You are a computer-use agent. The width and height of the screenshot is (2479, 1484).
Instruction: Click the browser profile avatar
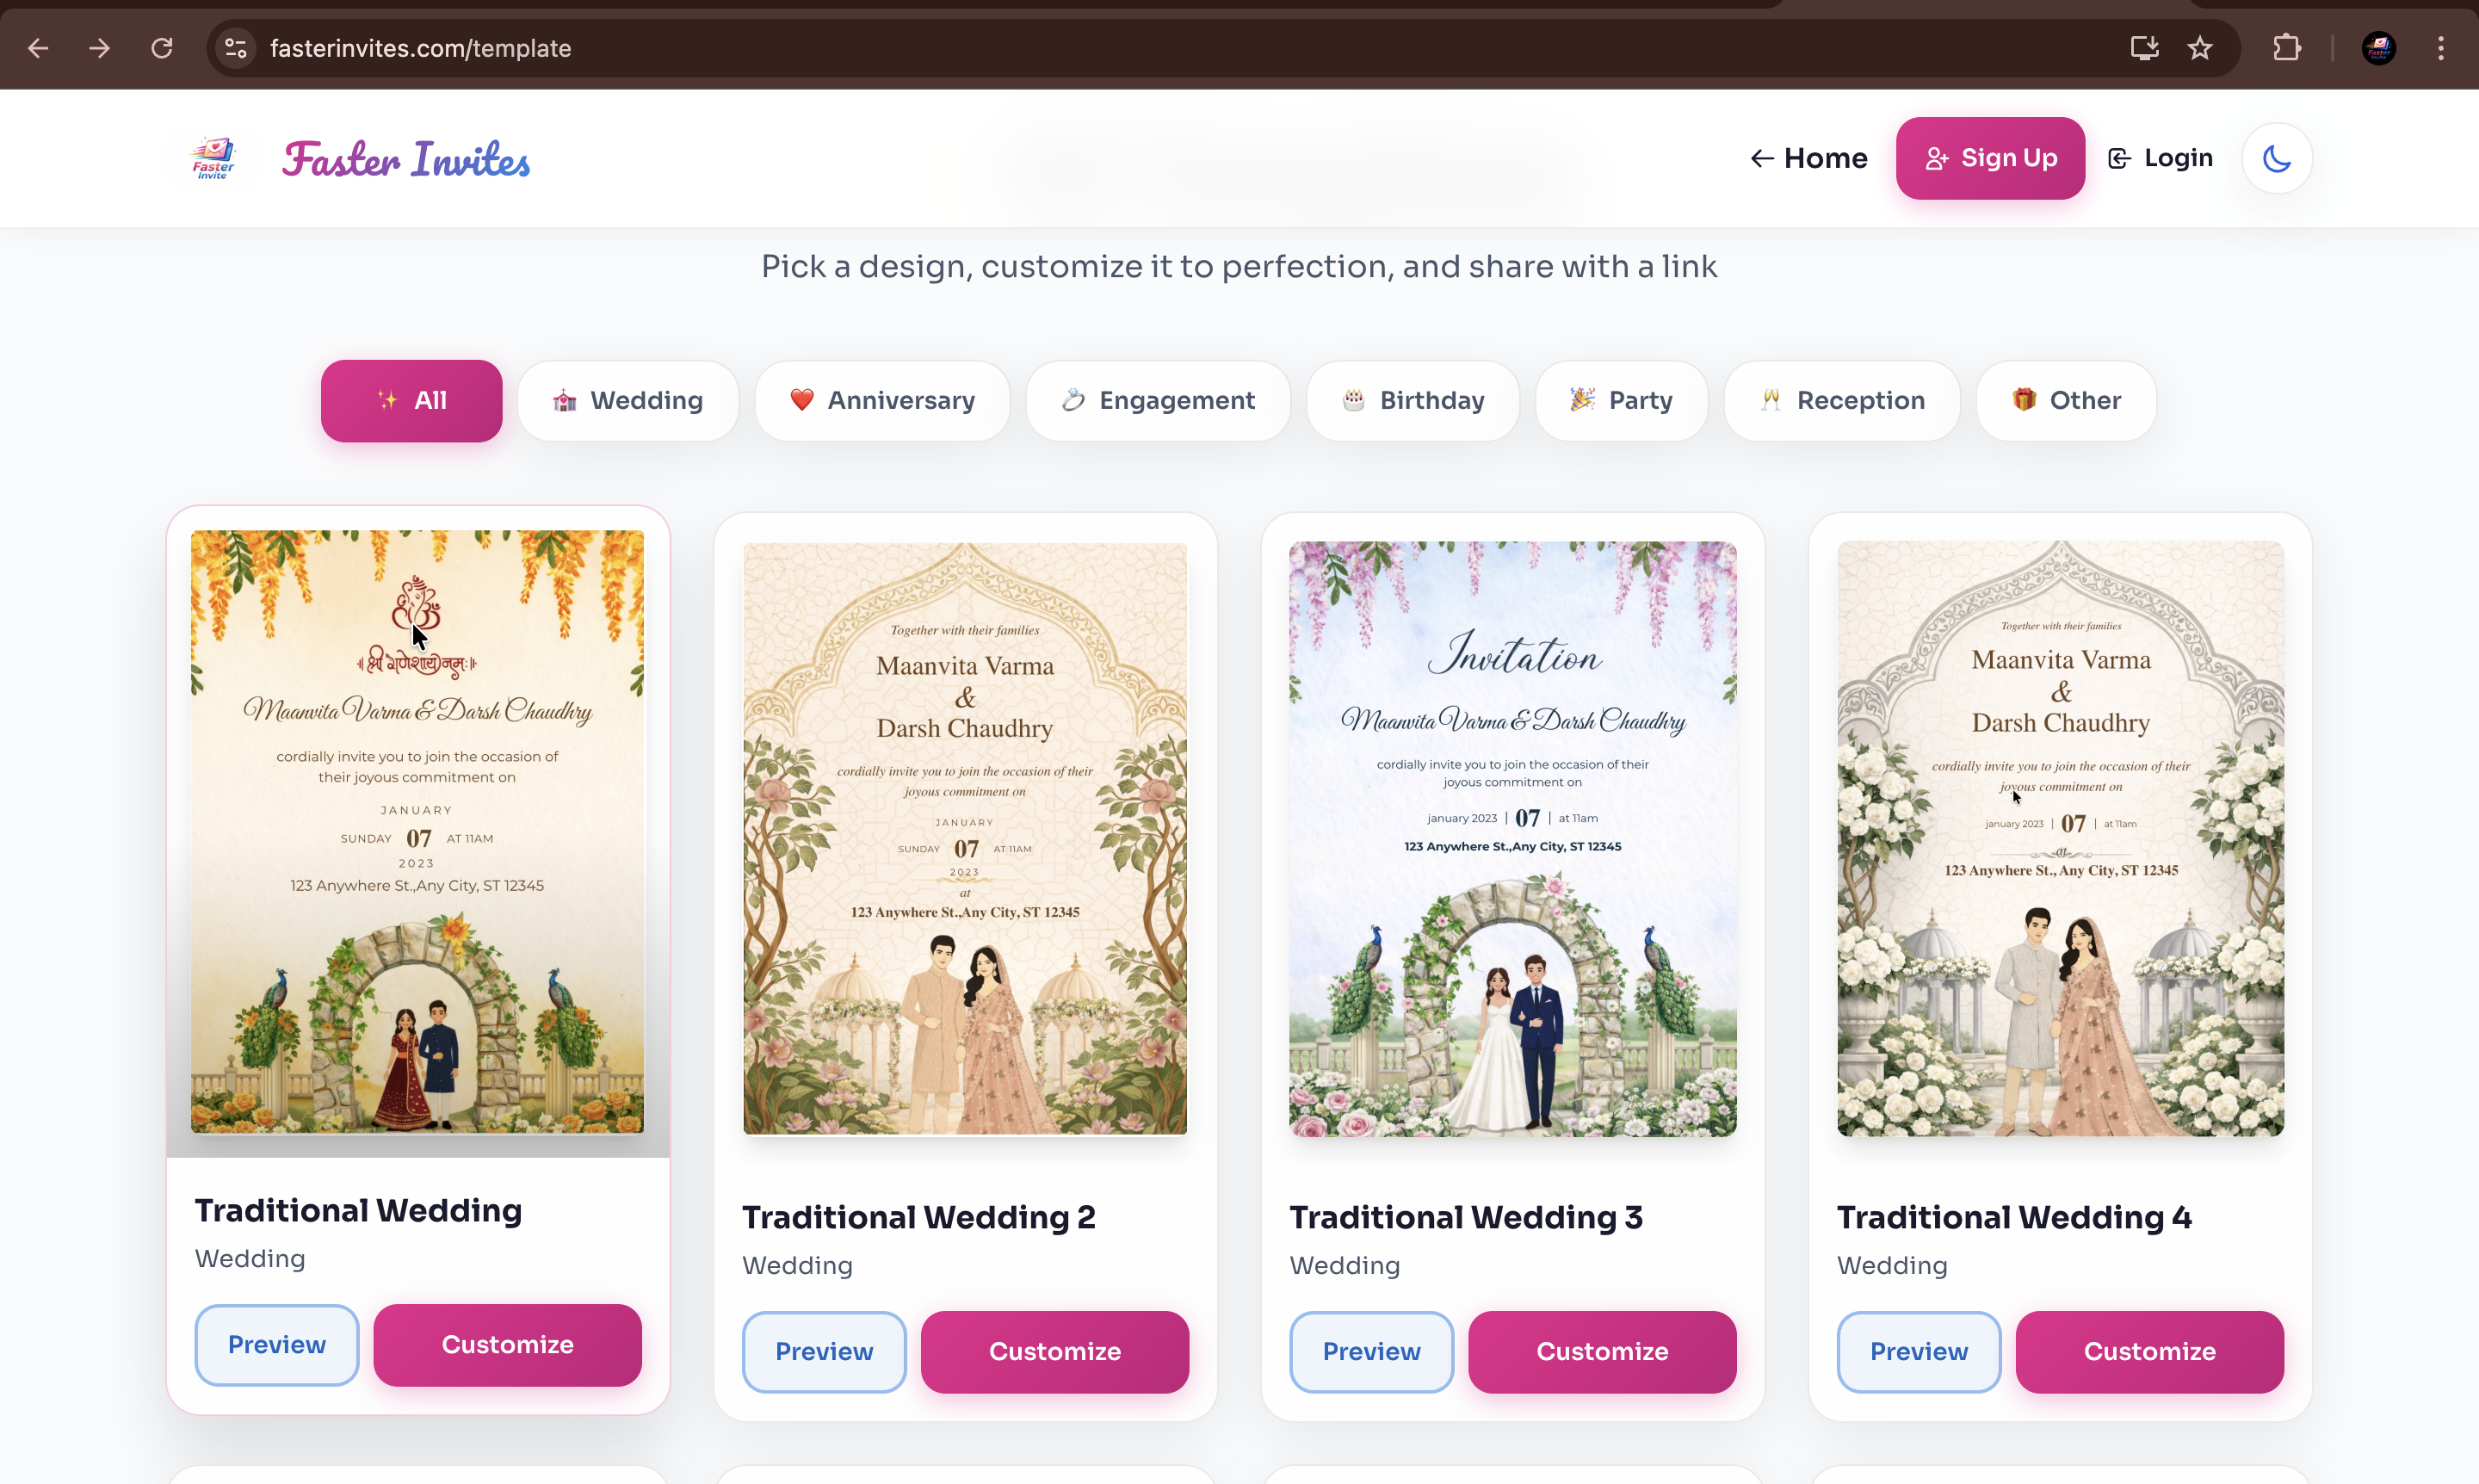click(2379, 48)
